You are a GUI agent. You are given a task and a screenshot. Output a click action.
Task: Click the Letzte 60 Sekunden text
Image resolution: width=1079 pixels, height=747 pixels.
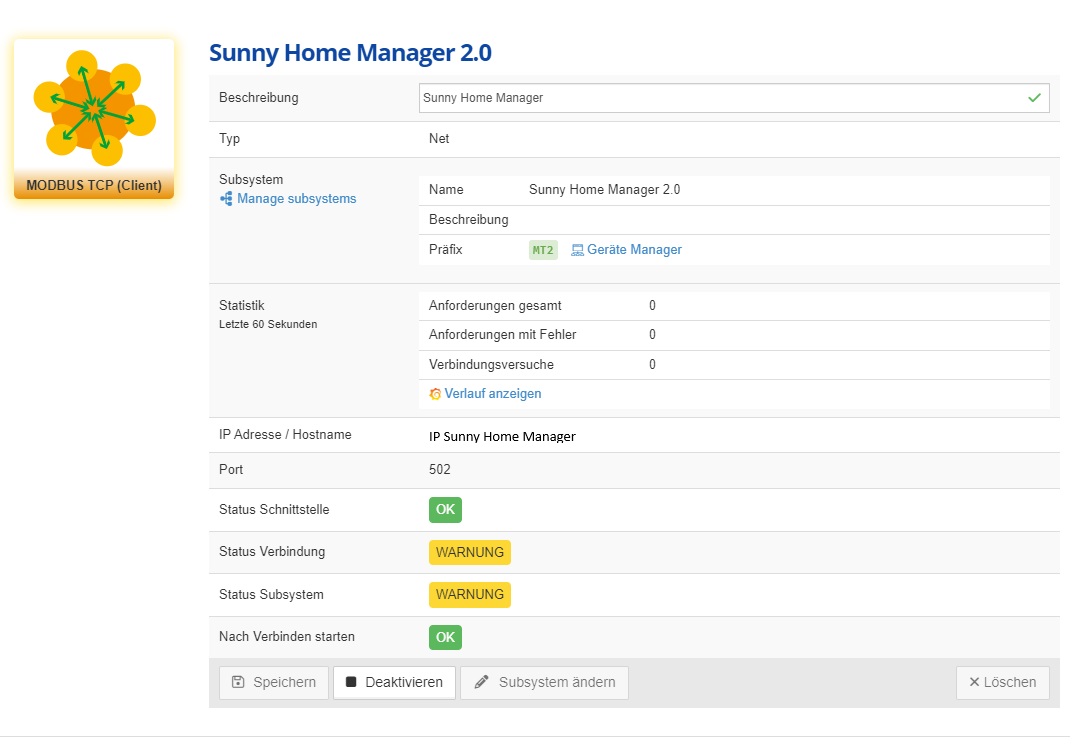[268, 324]
